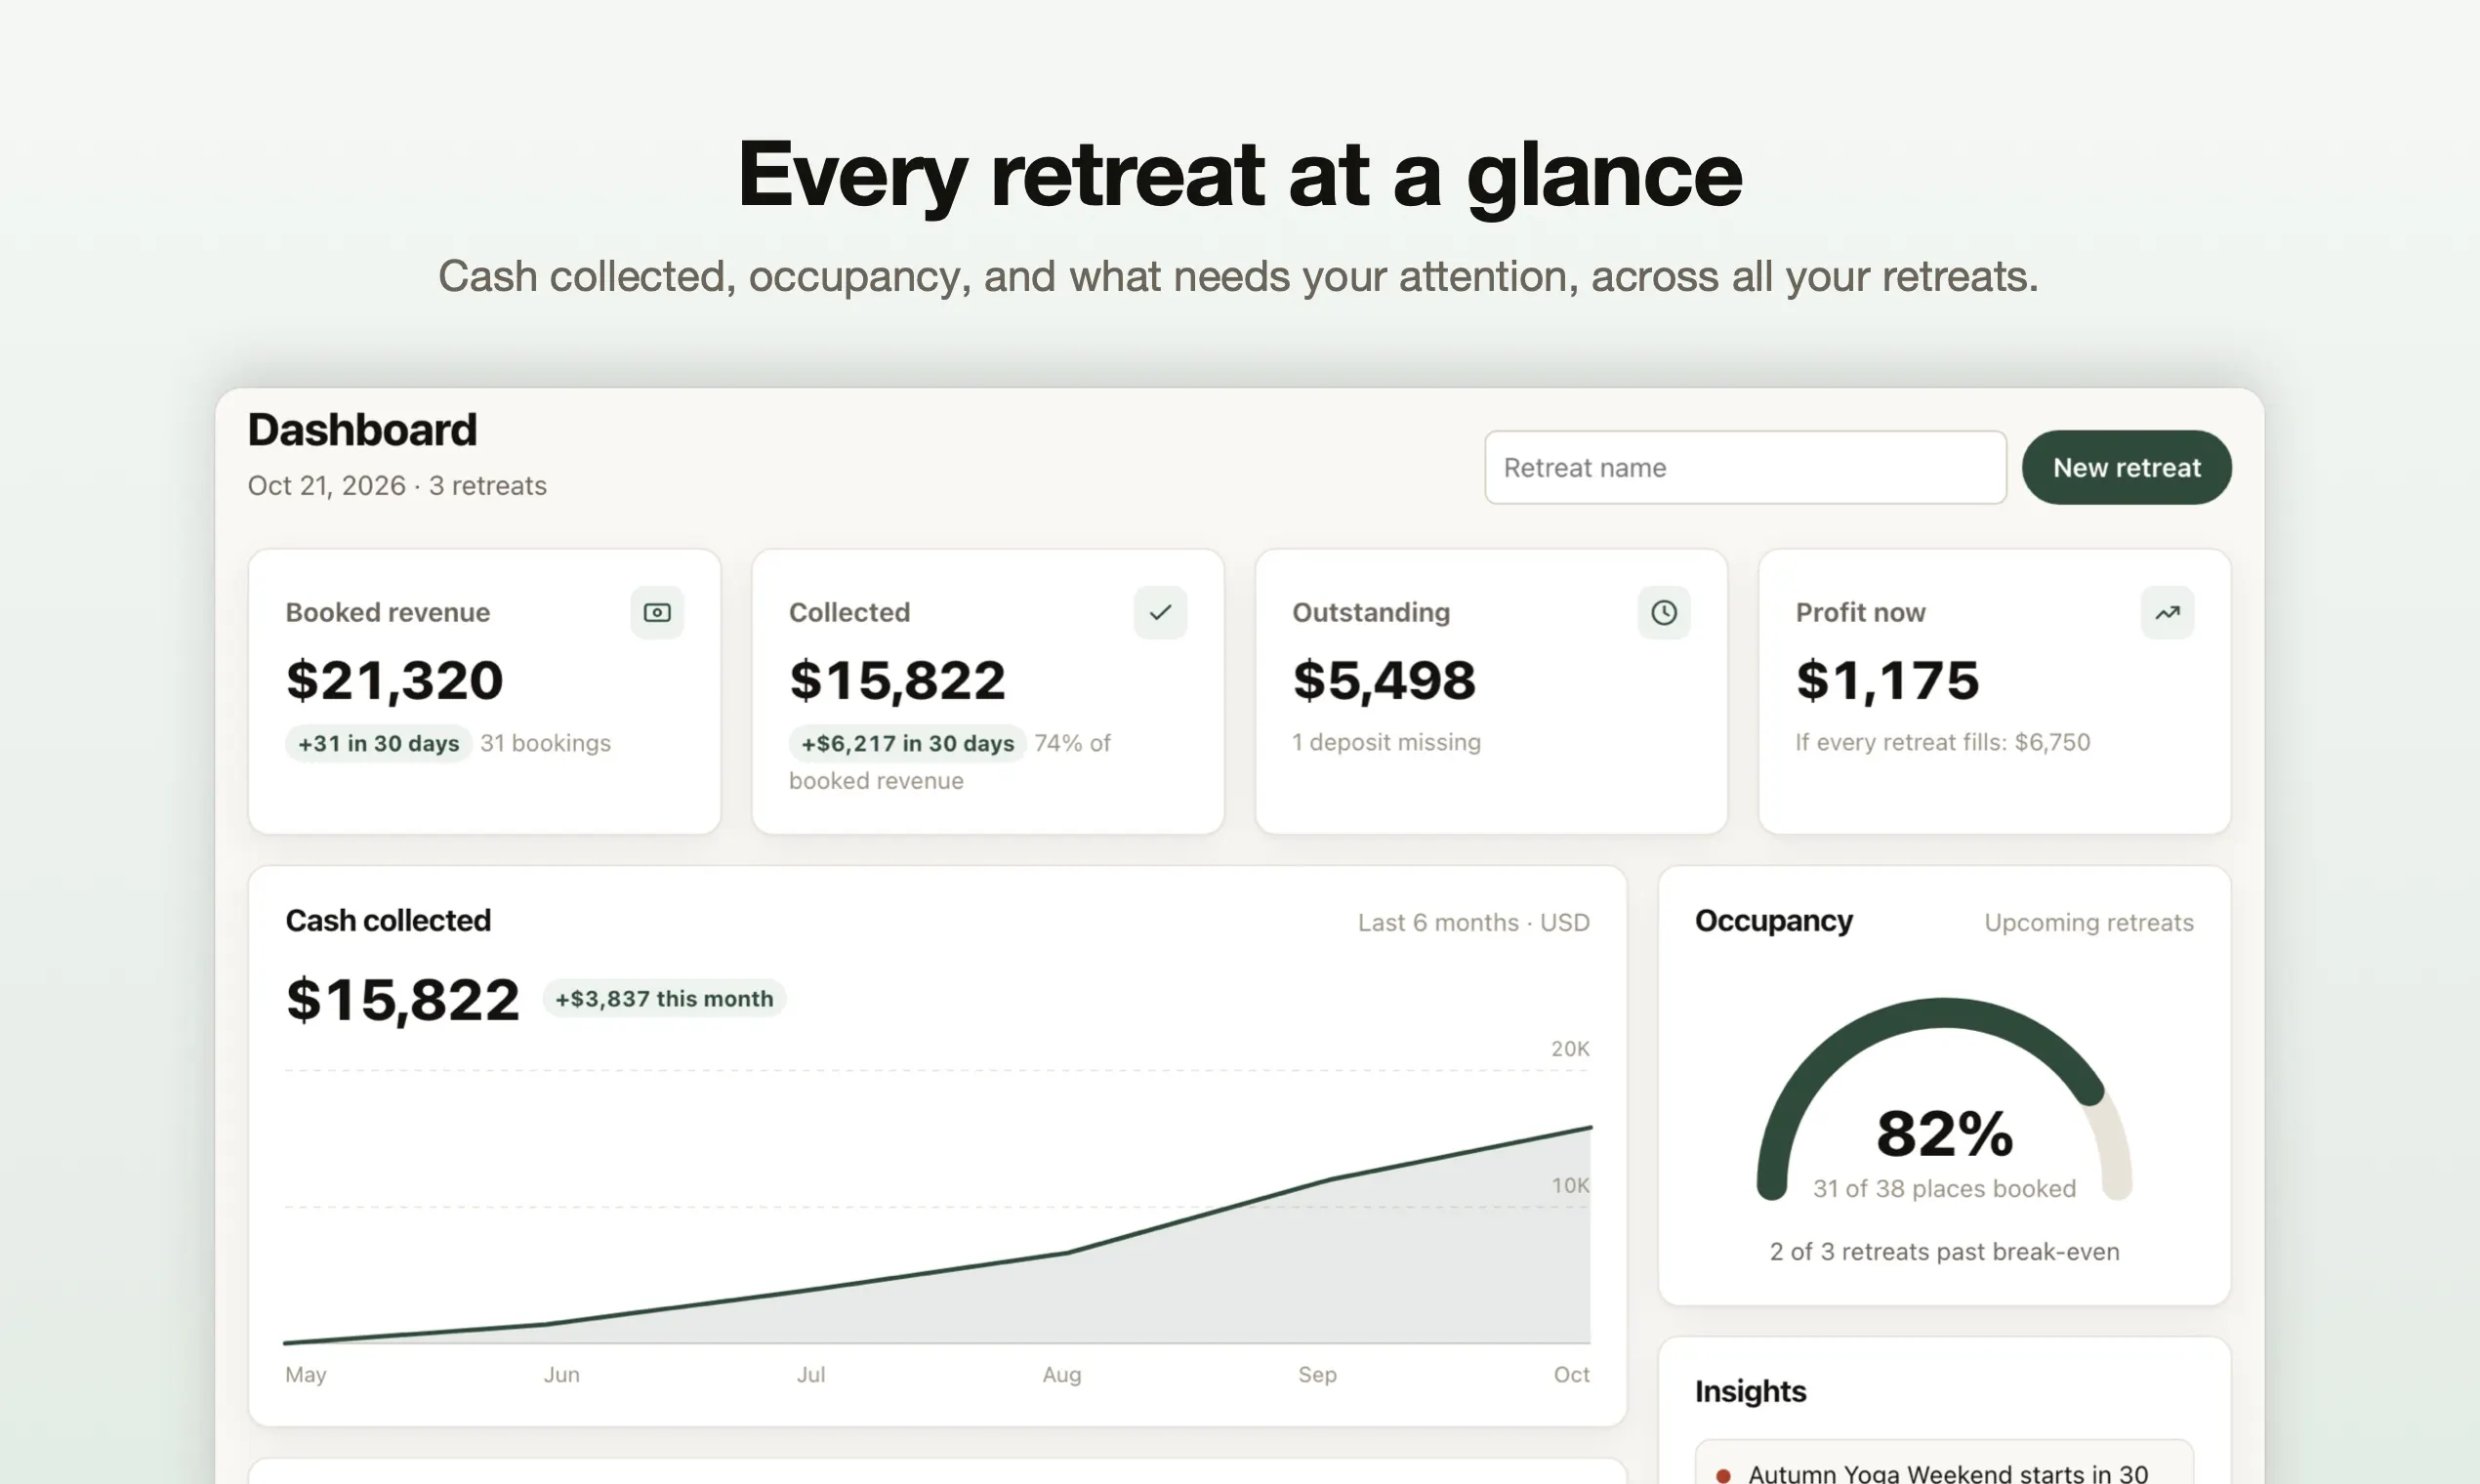Click the occupancy gauge showing 82%
The image size is (2480, 1484).
[x=1944, y=1098]
